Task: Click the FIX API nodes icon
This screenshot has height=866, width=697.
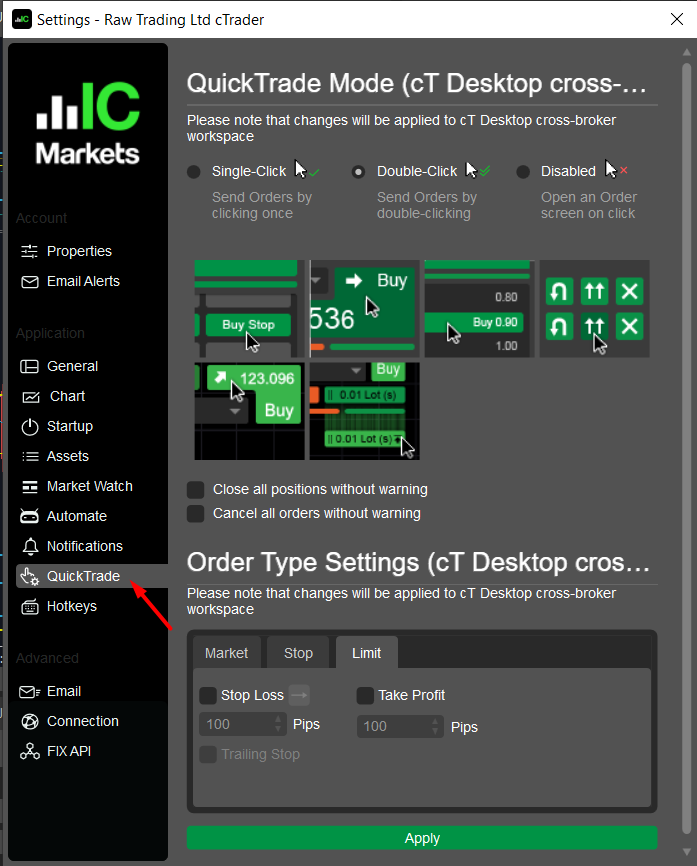Action: coord(30,751)
